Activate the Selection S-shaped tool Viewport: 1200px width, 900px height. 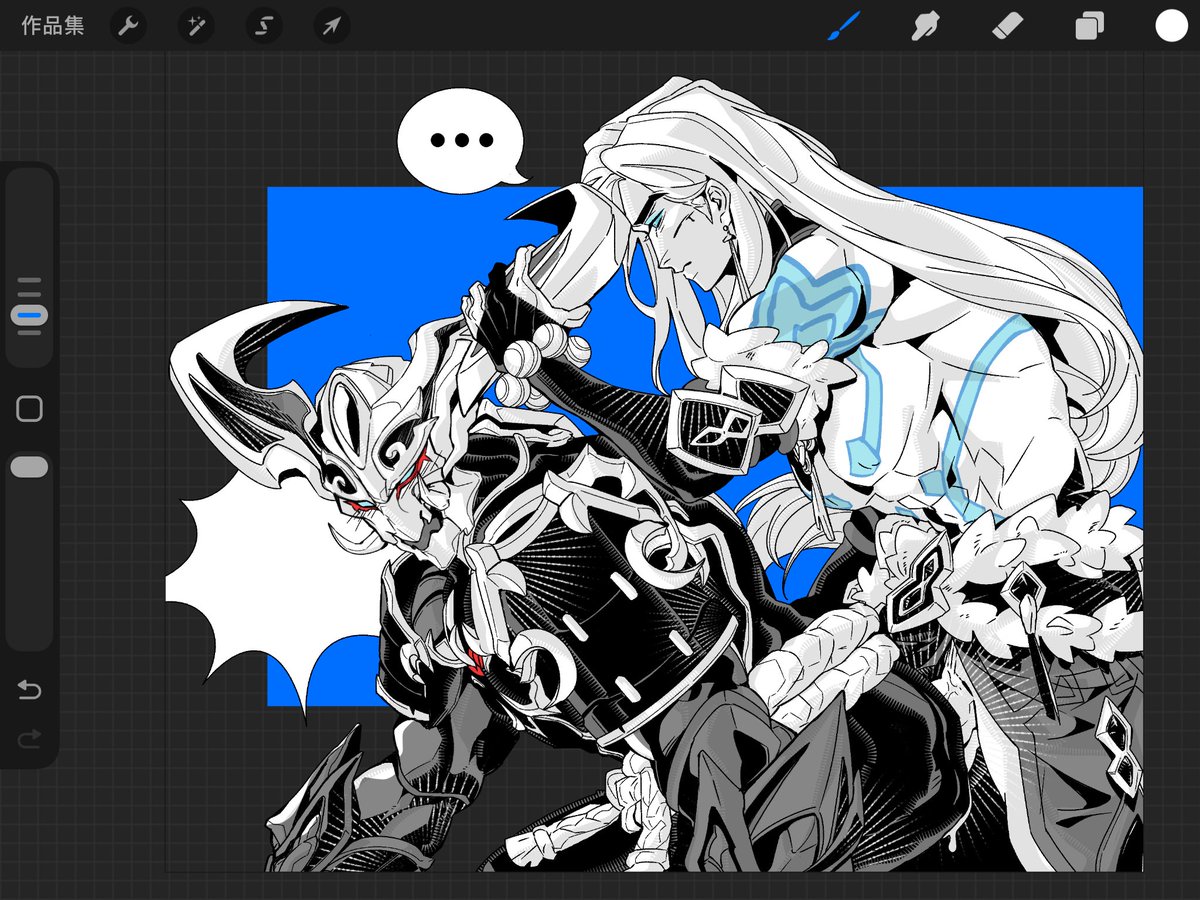coord(264,26)
